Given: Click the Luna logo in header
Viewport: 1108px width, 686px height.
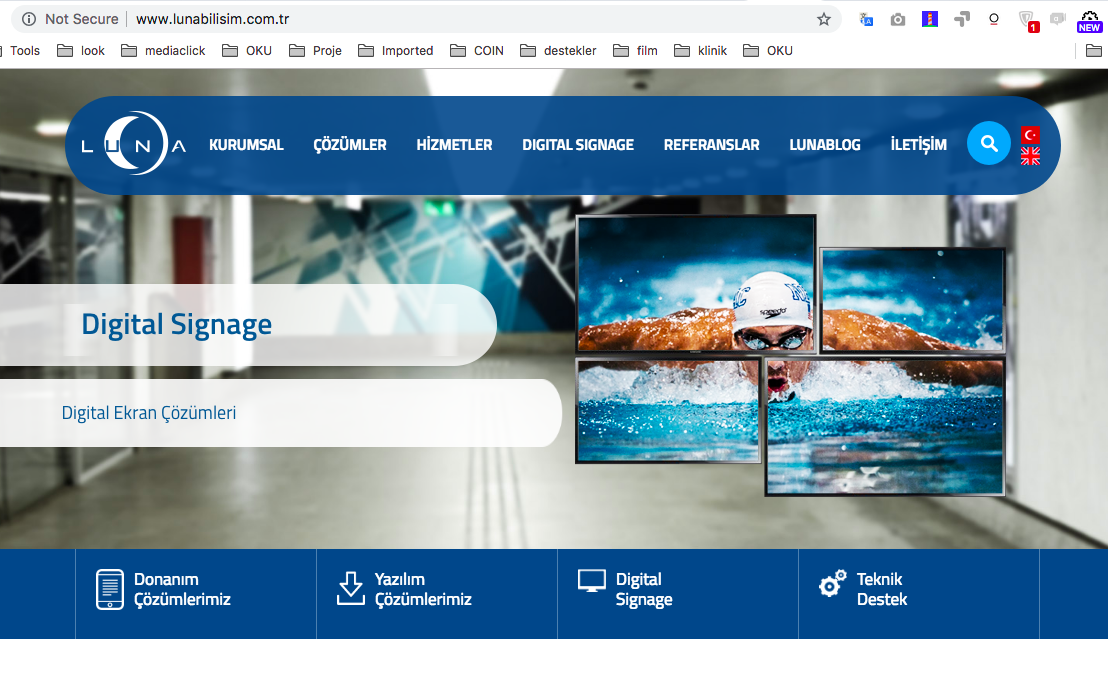Looking at the screenshot, I should pyautogui.click(x=133, y=145).
